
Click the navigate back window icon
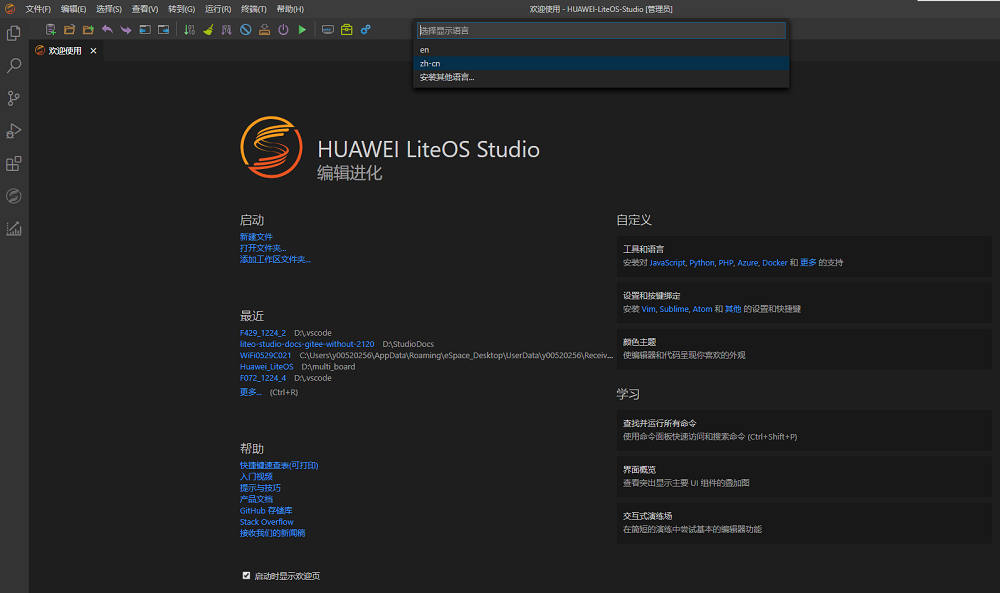[145, 29]
